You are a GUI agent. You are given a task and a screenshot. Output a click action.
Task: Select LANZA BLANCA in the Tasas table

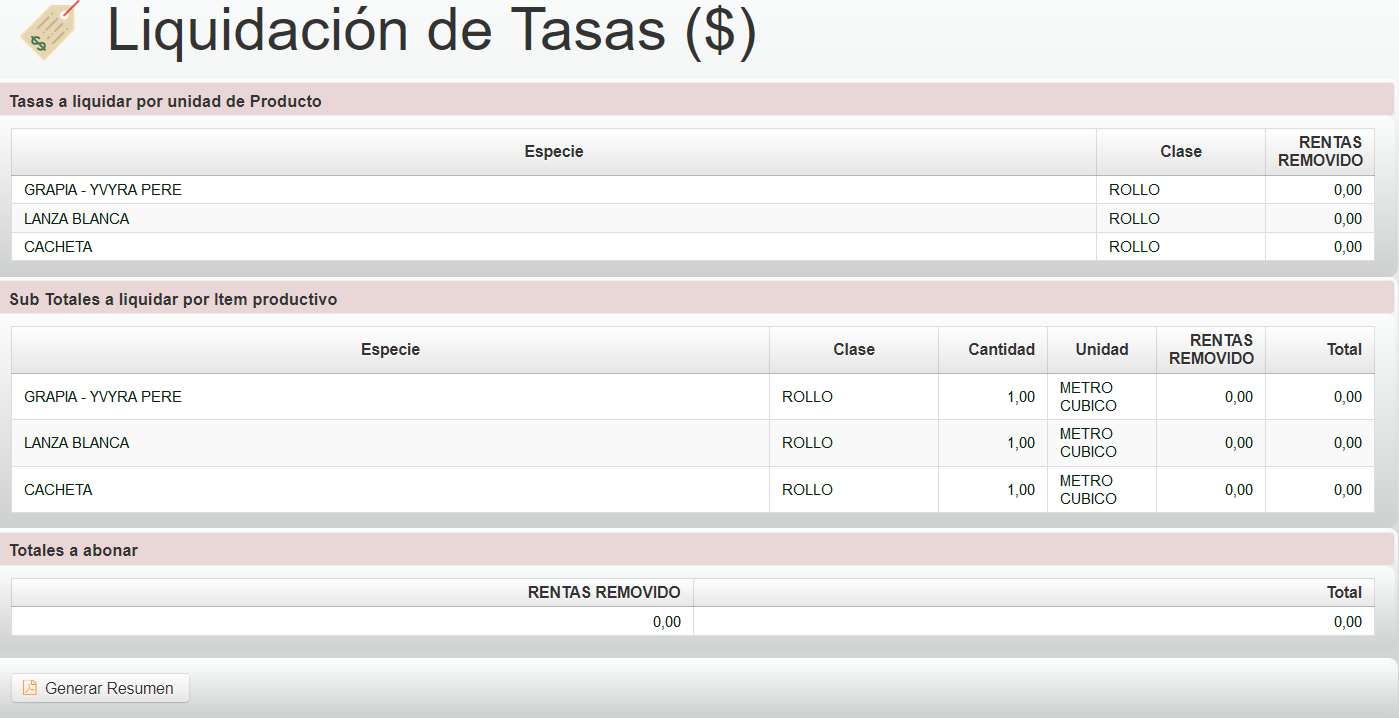click(77, 219)
